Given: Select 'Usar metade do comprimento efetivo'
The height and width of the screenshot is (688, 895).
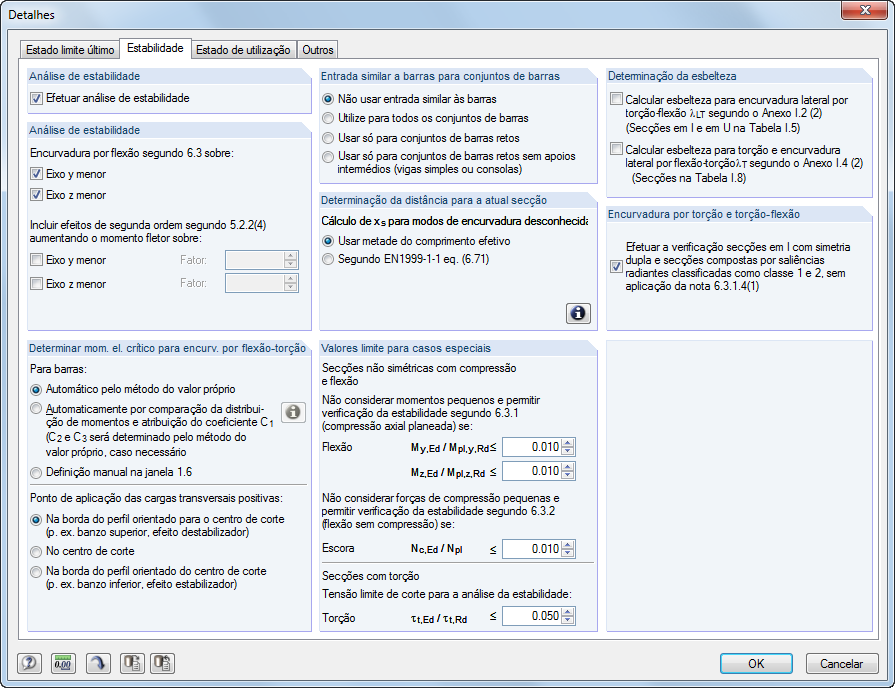Looking at the screenshot, I should (328, 241).
